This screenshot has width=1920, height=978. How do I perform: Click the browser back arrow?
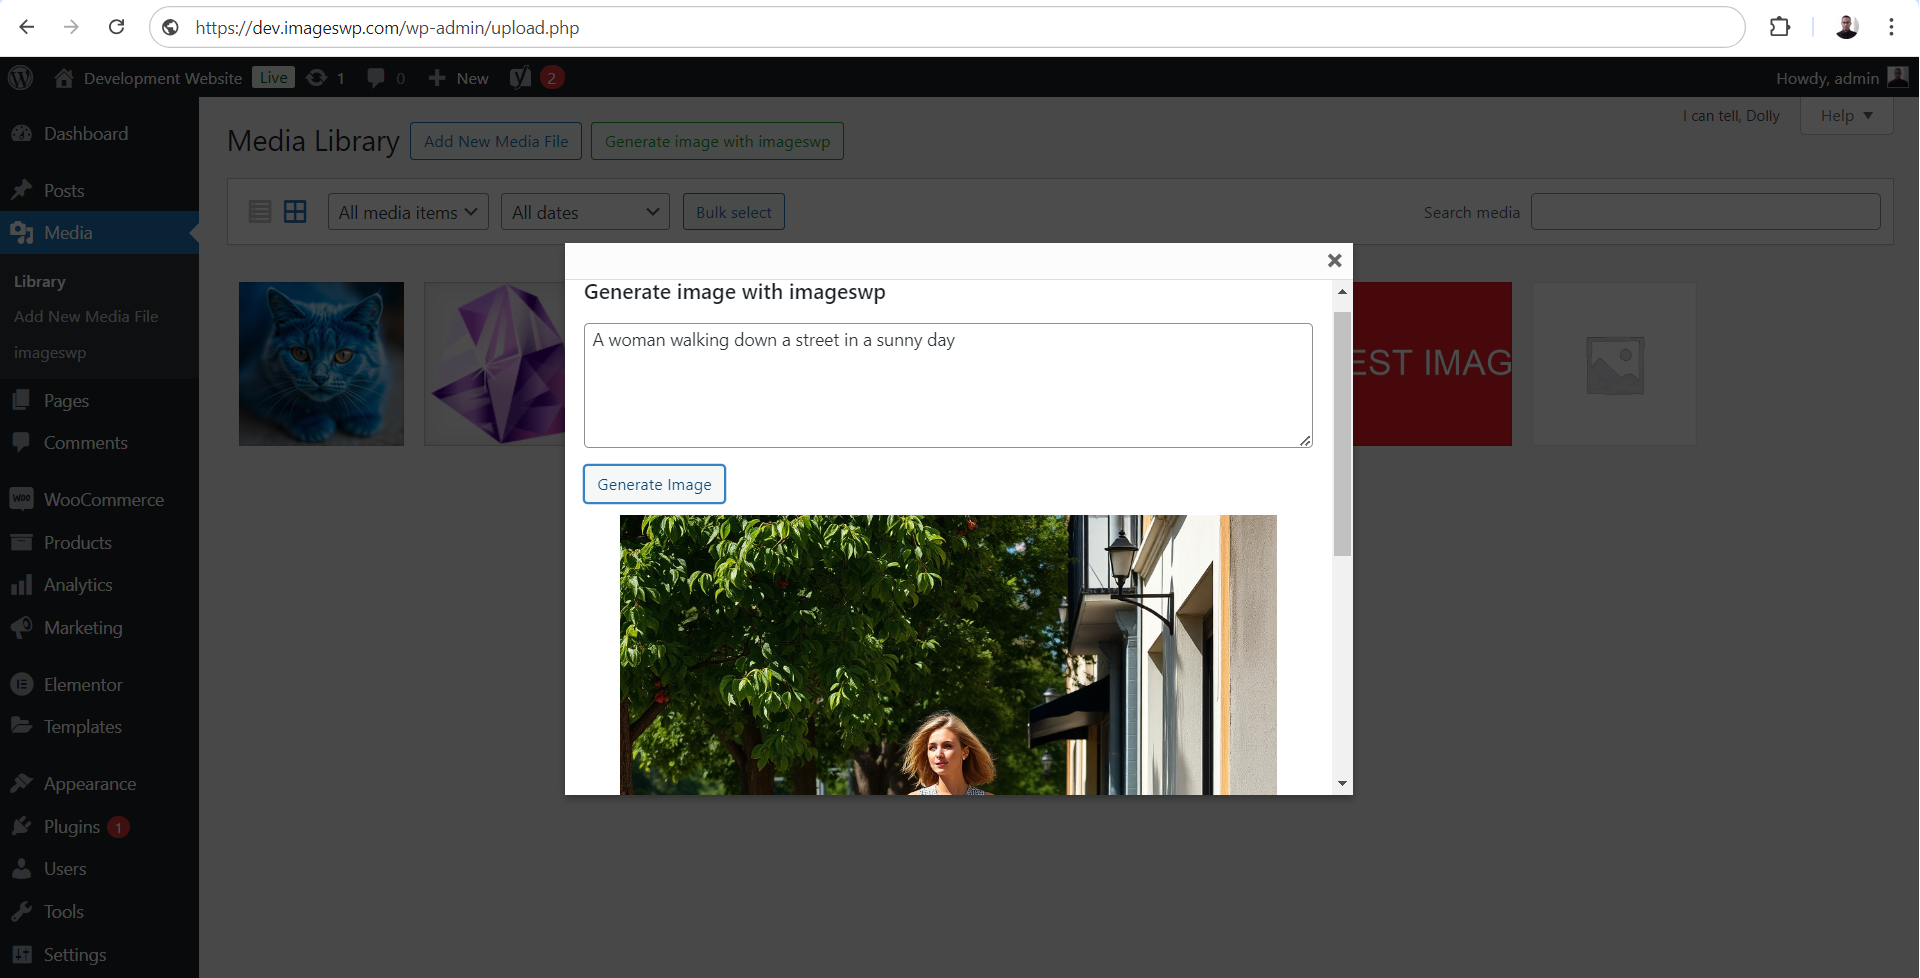click(x=27, y=27)
